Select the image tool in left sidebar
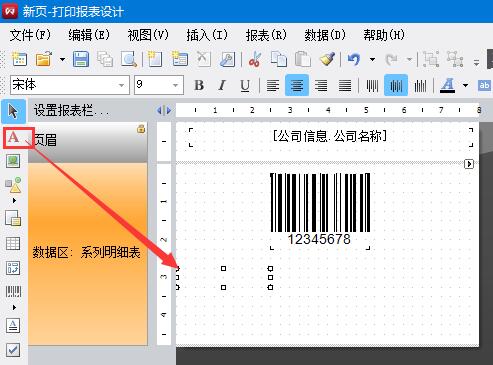This screenshot has height=365, width=493. (x=13, y=161)
